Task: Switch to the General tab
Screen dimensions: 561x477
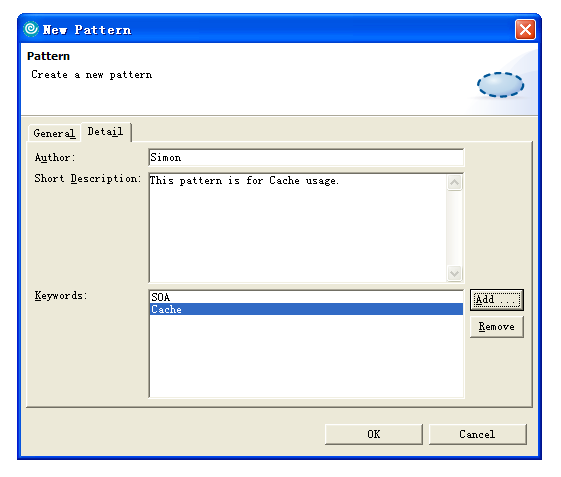Action: coord(54,133)
